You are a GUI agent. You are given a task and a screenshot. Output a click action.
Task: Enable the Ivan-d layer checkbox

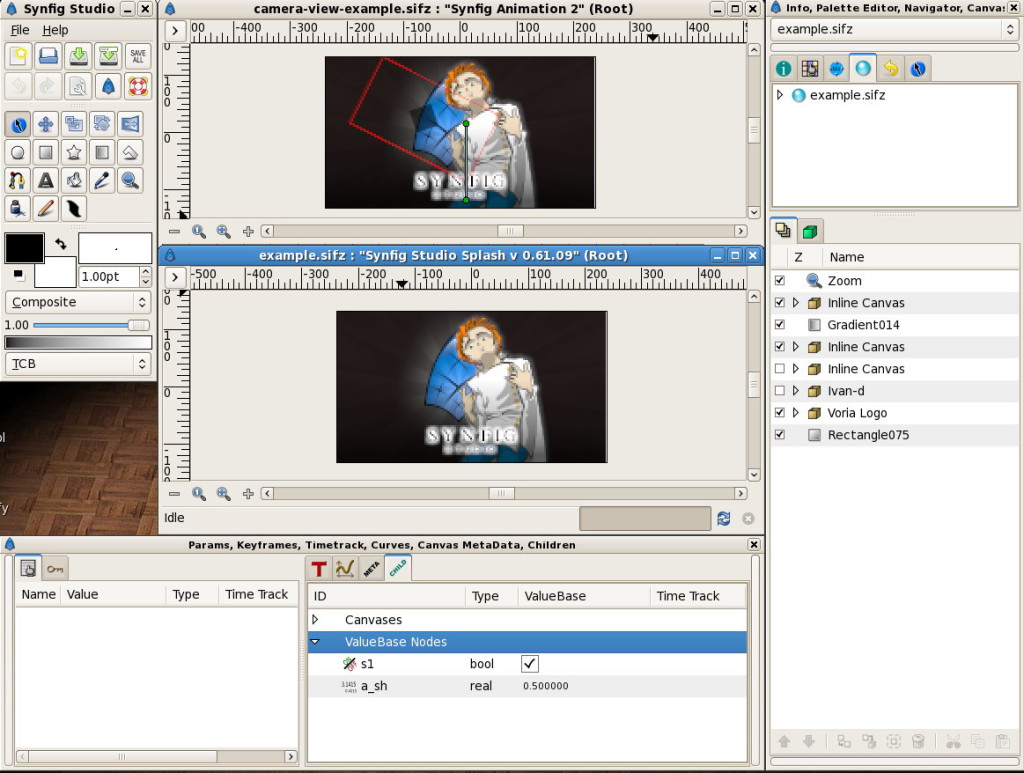click(x=780, y=390)
